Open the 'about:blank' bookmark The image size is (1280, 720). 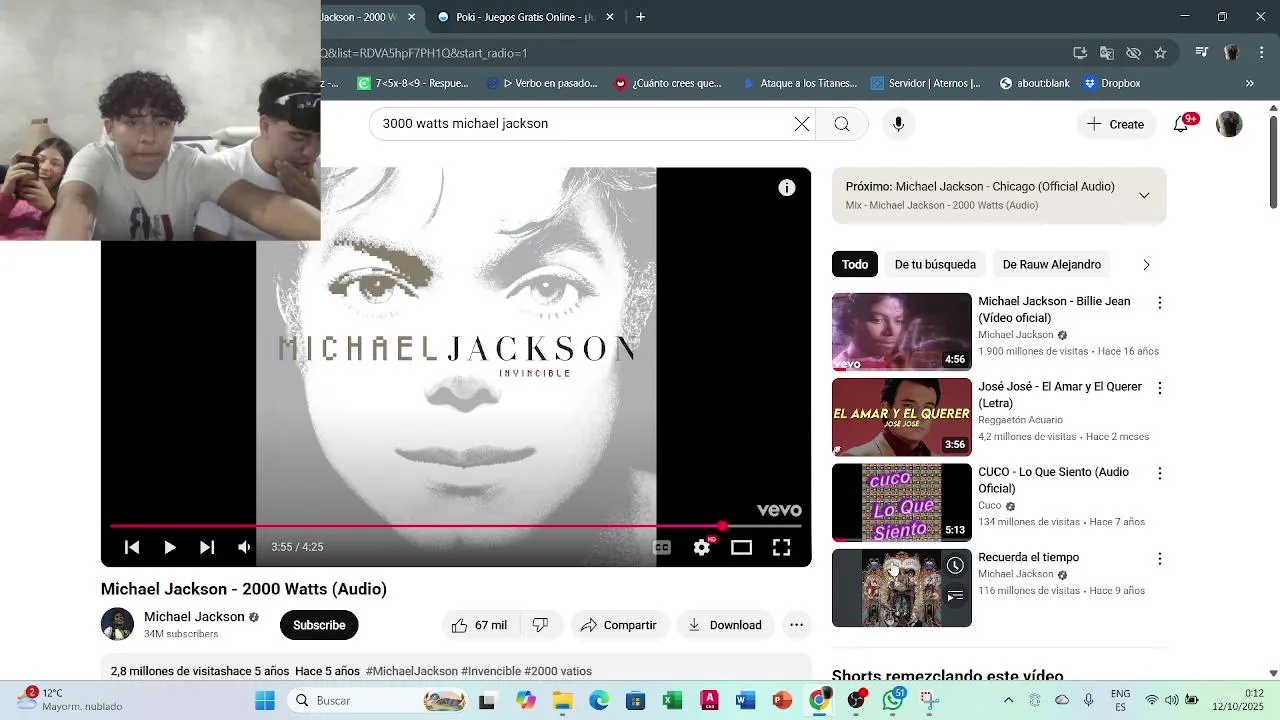point(1034,83)
